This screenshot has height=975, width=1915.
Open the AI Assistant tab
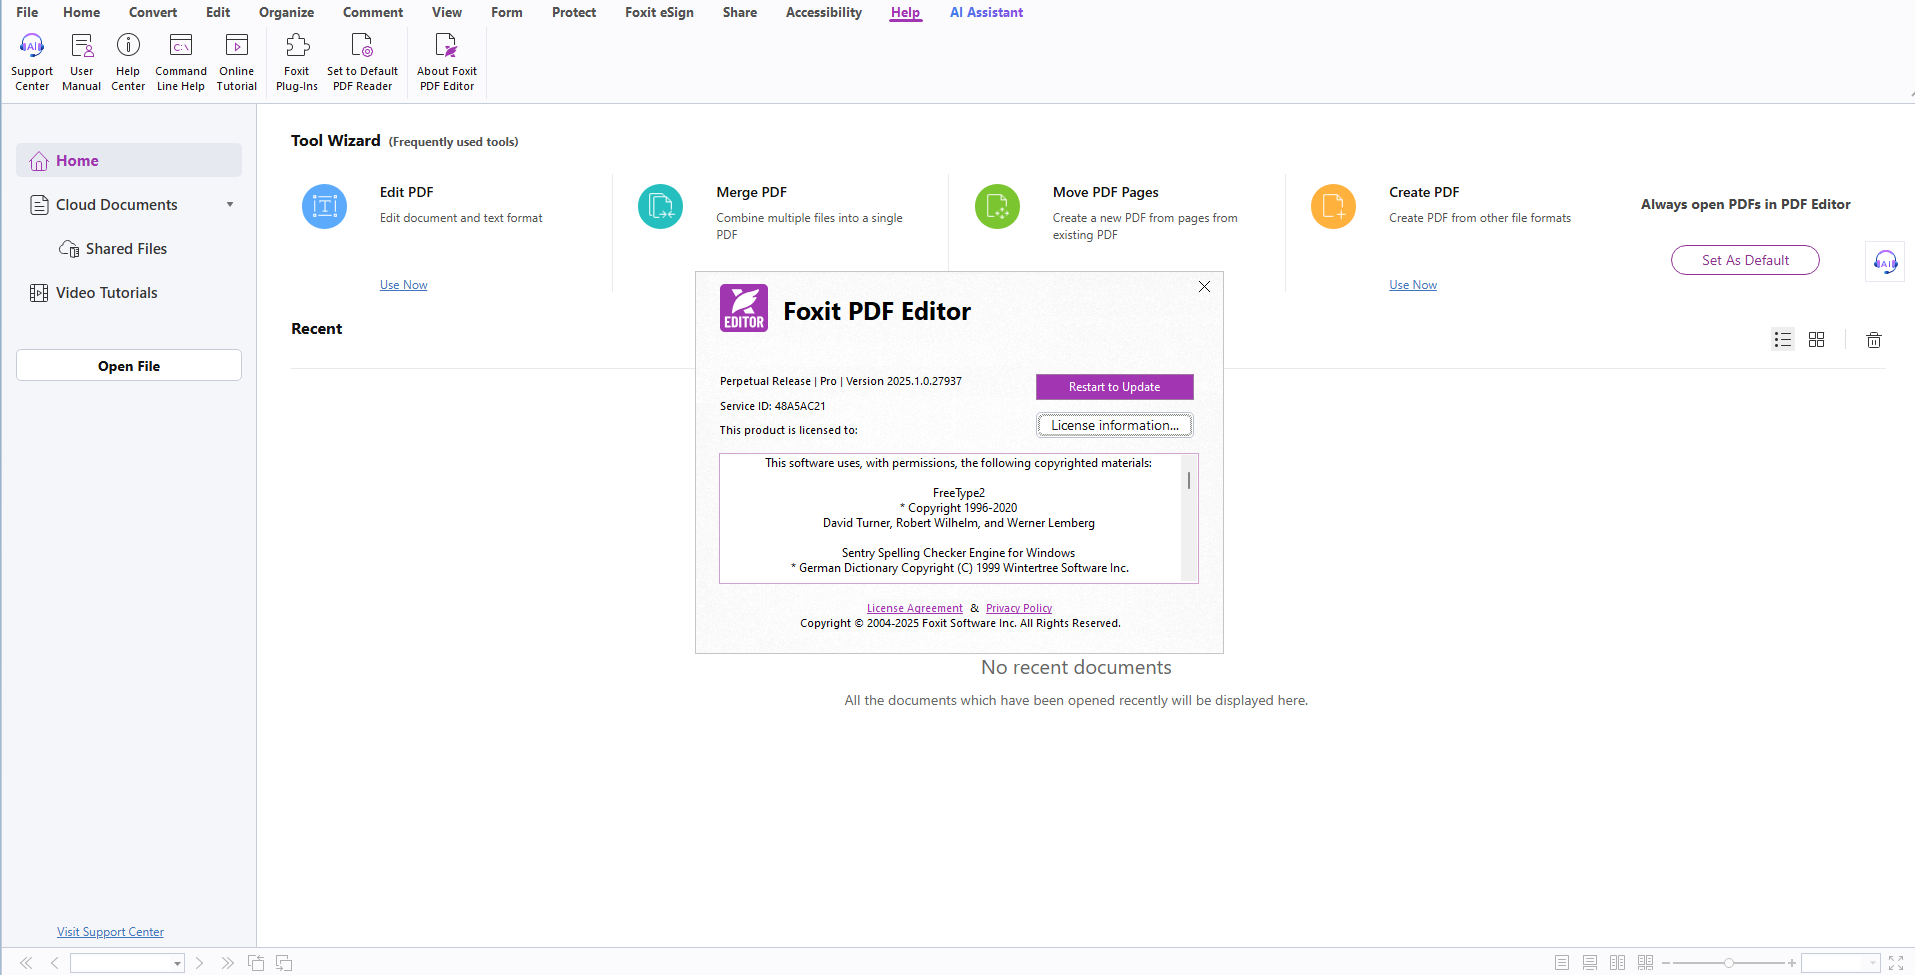point(986,12)
